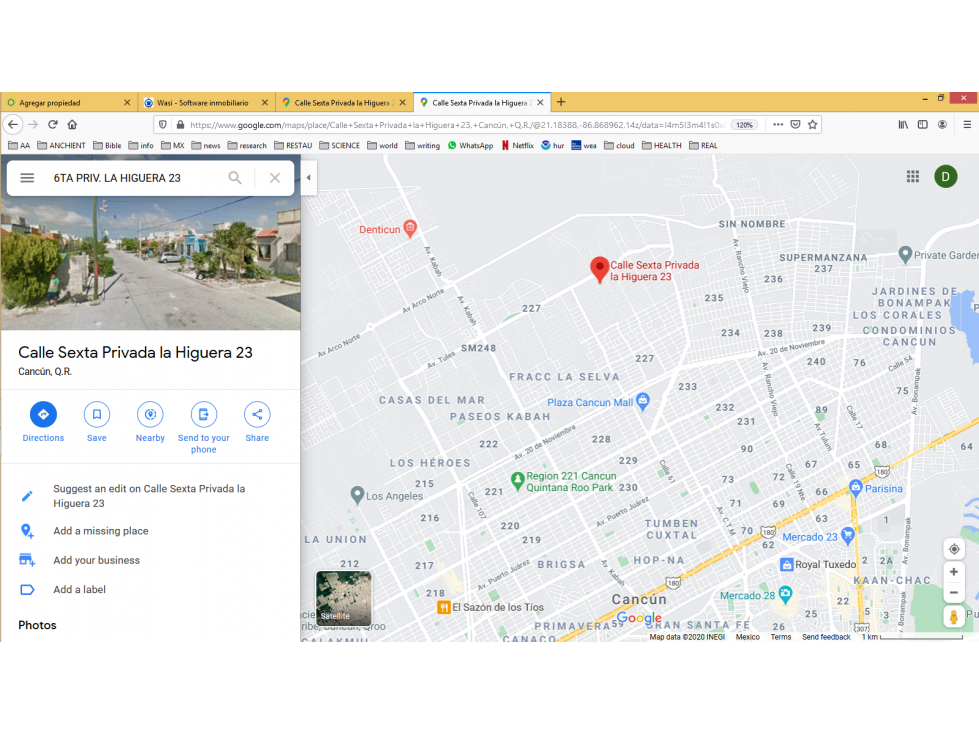Screen dimensions: 979x734
Task: Click the Los Angeles map marker
Action: click(x=357, y=495)
